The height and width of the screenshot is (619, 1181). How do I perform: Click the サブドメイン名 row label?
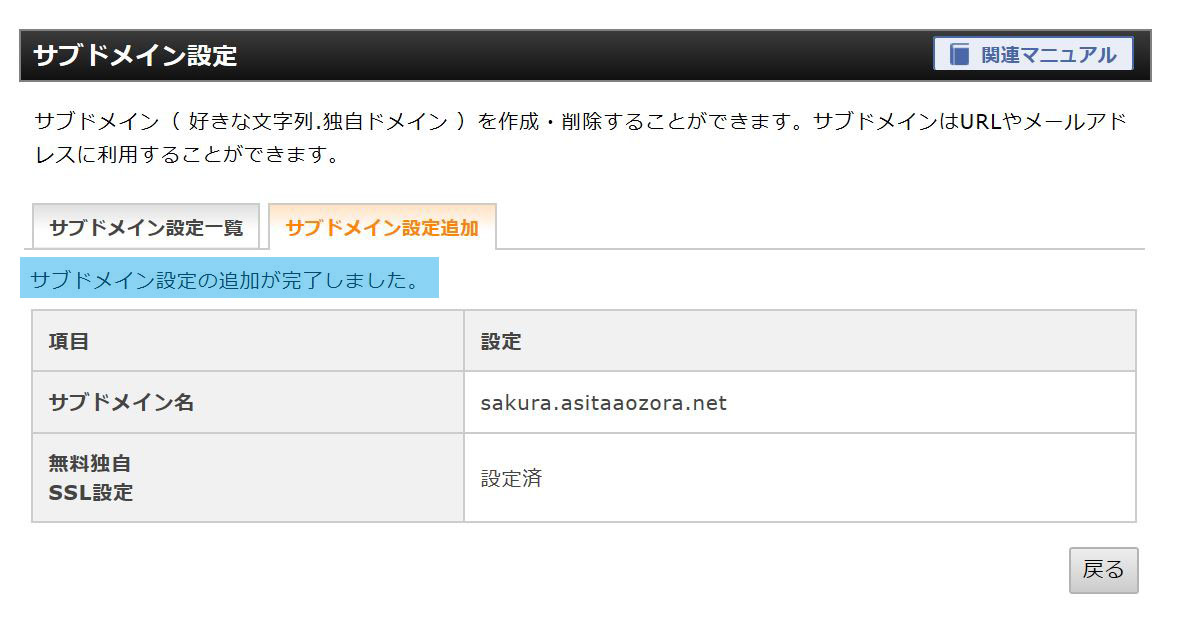pos(121,402)
